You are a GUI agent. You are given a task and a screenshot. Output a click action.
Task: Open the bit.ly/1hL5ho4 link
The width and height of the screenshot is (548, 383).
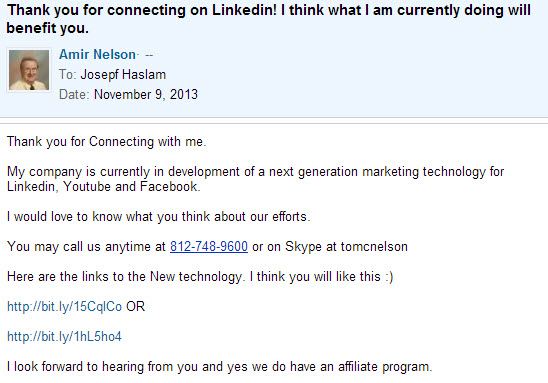click(x=64, y=337)
